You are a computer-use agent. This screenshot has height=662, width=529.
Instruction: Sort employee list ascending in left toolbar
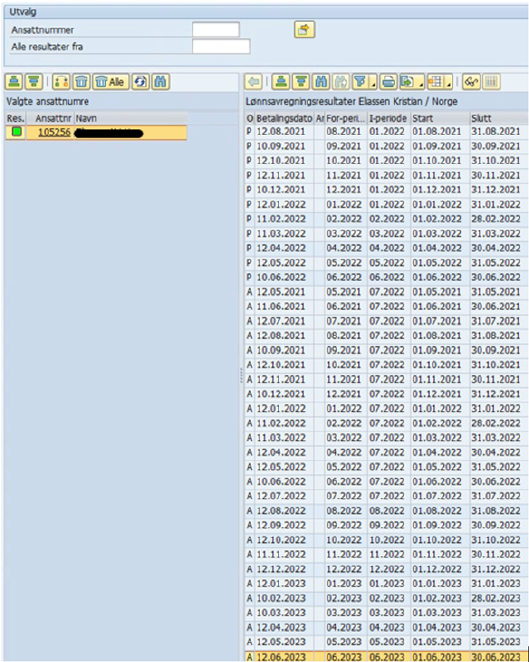pyautogui.click(x=14, y=81)
